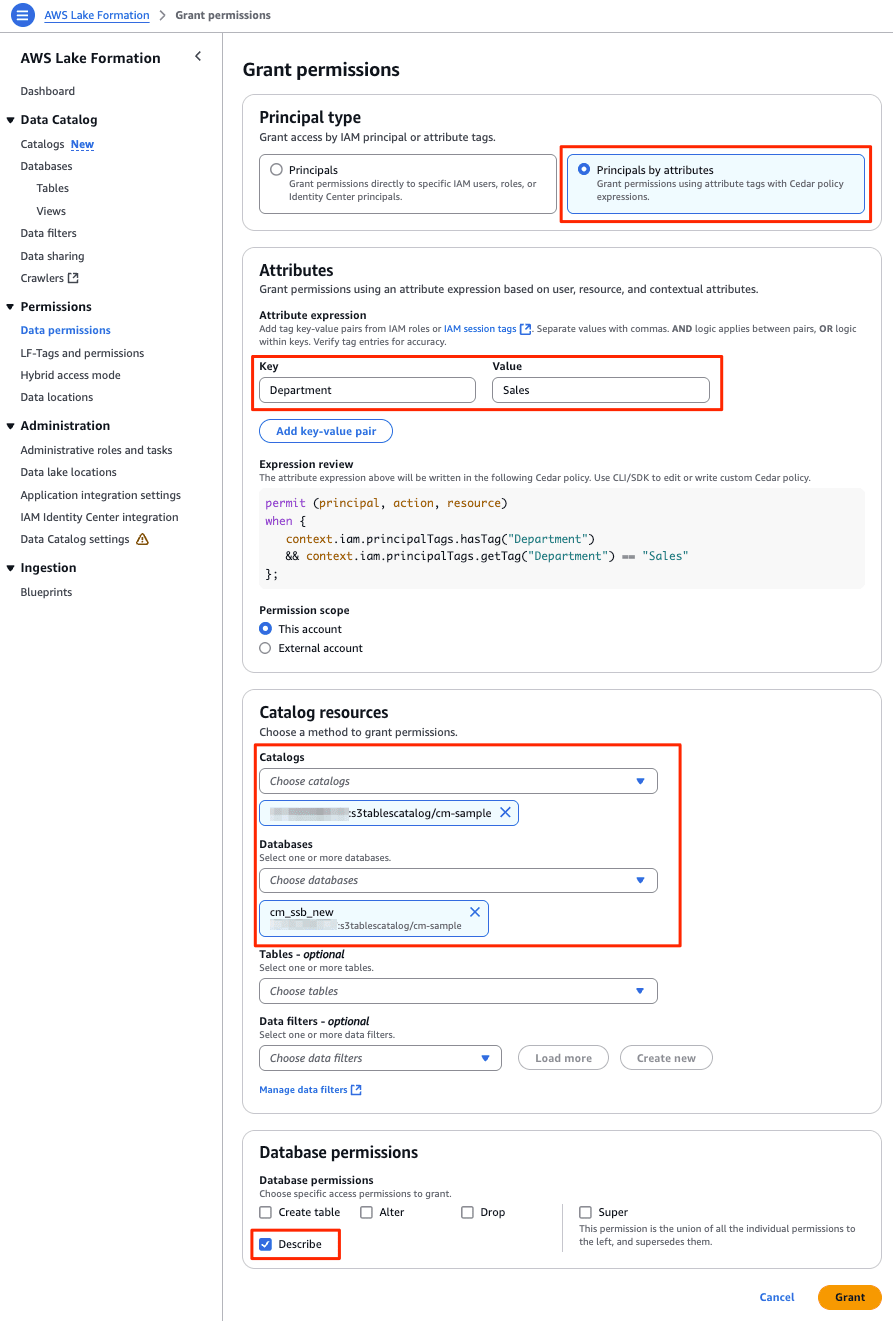Open the Choose tables dropdown
893x1321 pixels.
458,991
